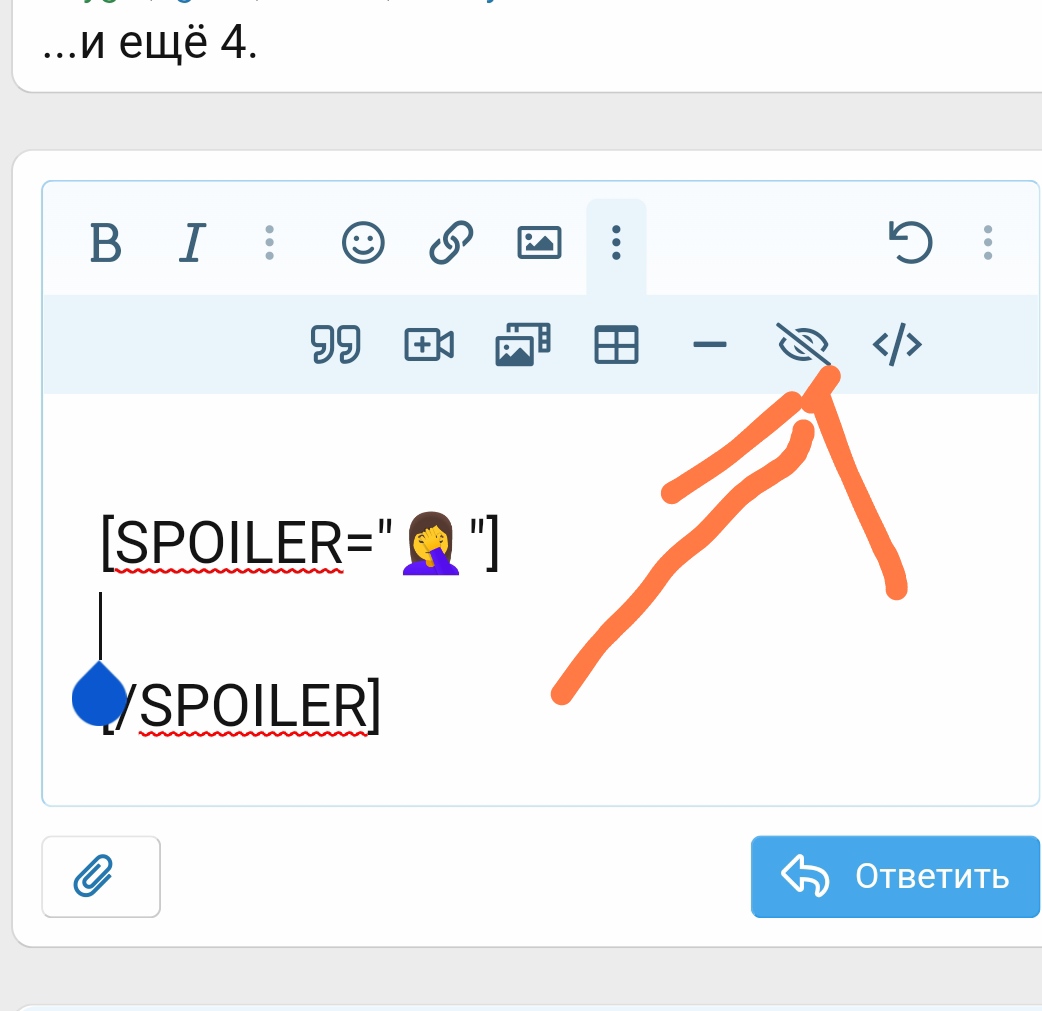Insert a horizontal line
Image resolution: width=1042 pixels, height=1011 pixels.
point(709,346)
